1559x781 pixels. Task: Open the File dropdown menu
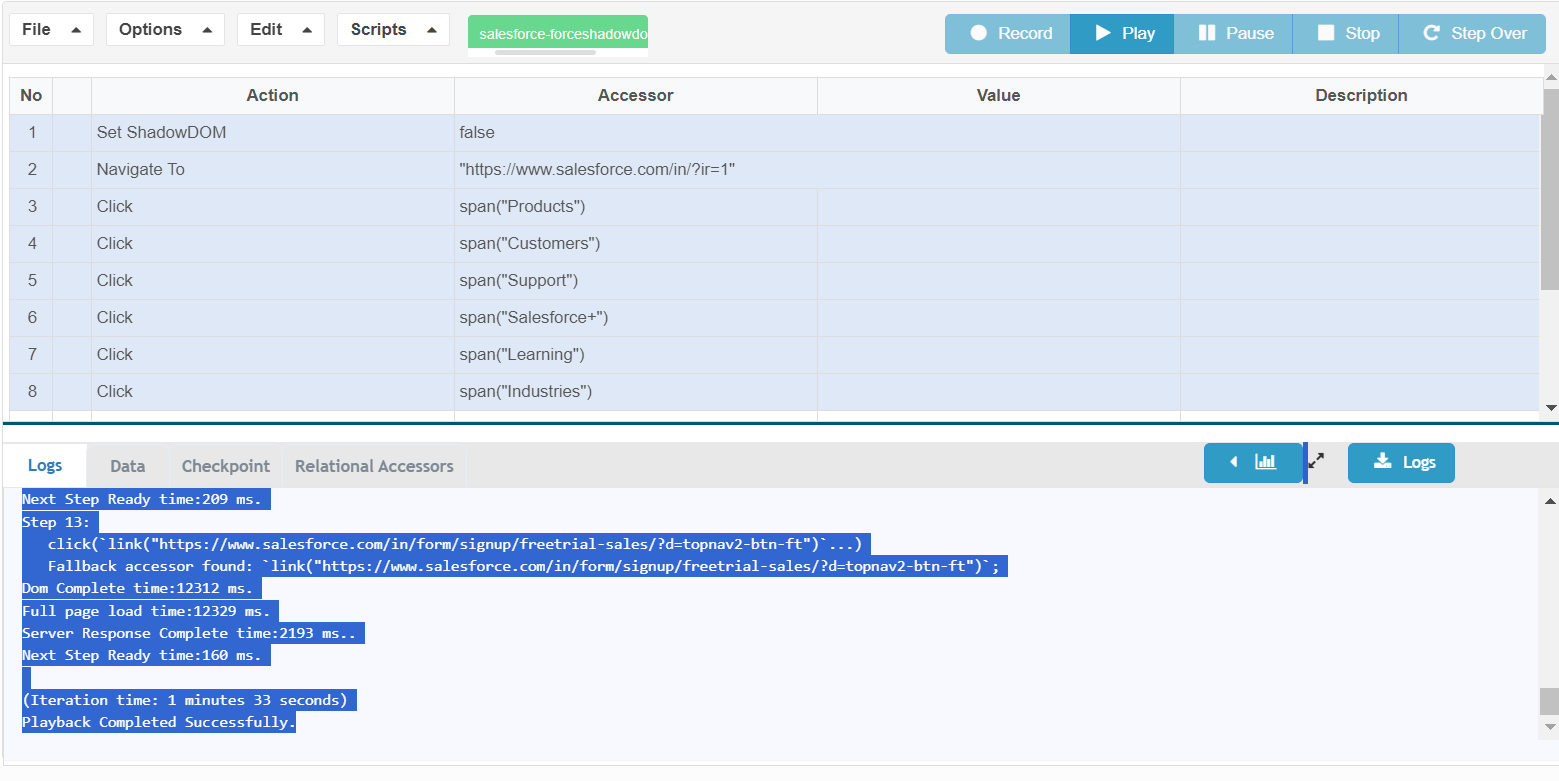point(51,30)
